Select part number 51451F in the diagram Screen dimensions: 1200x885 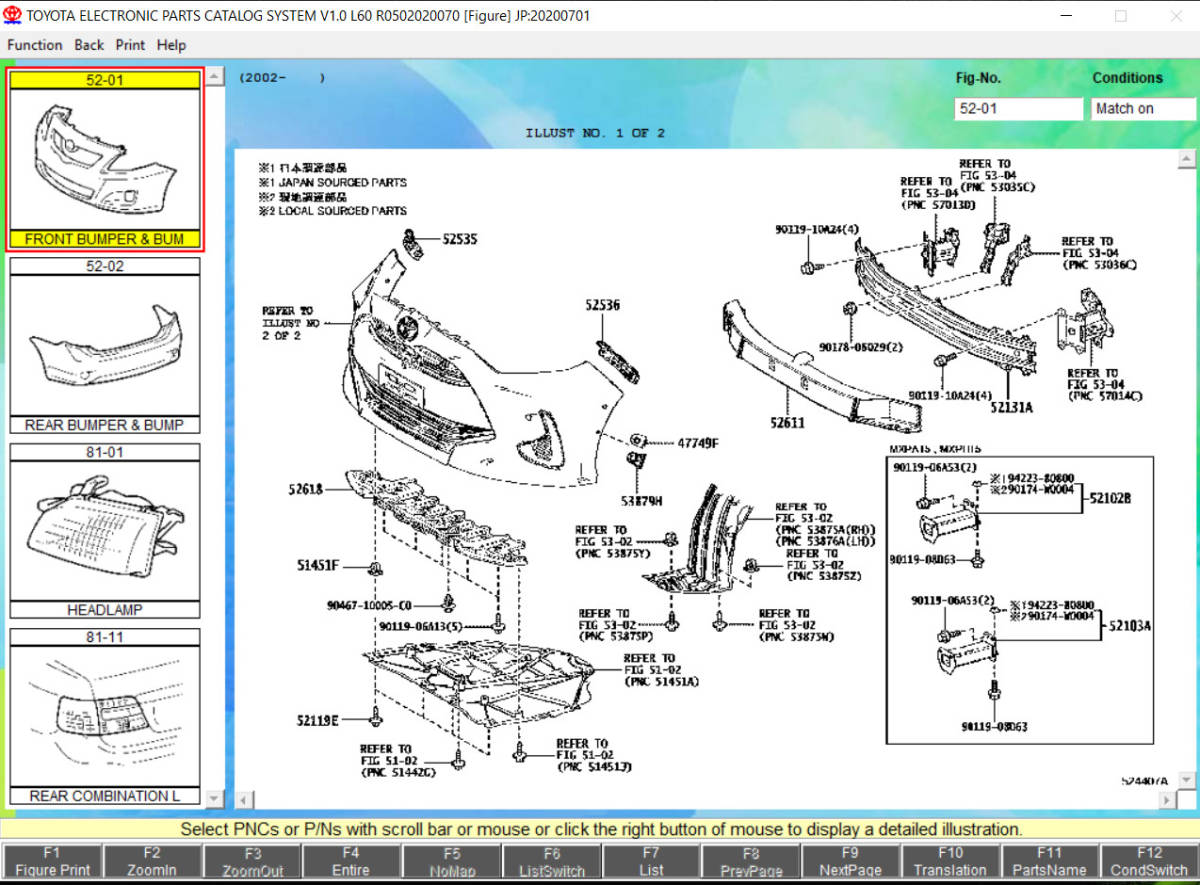pos(318,566)
